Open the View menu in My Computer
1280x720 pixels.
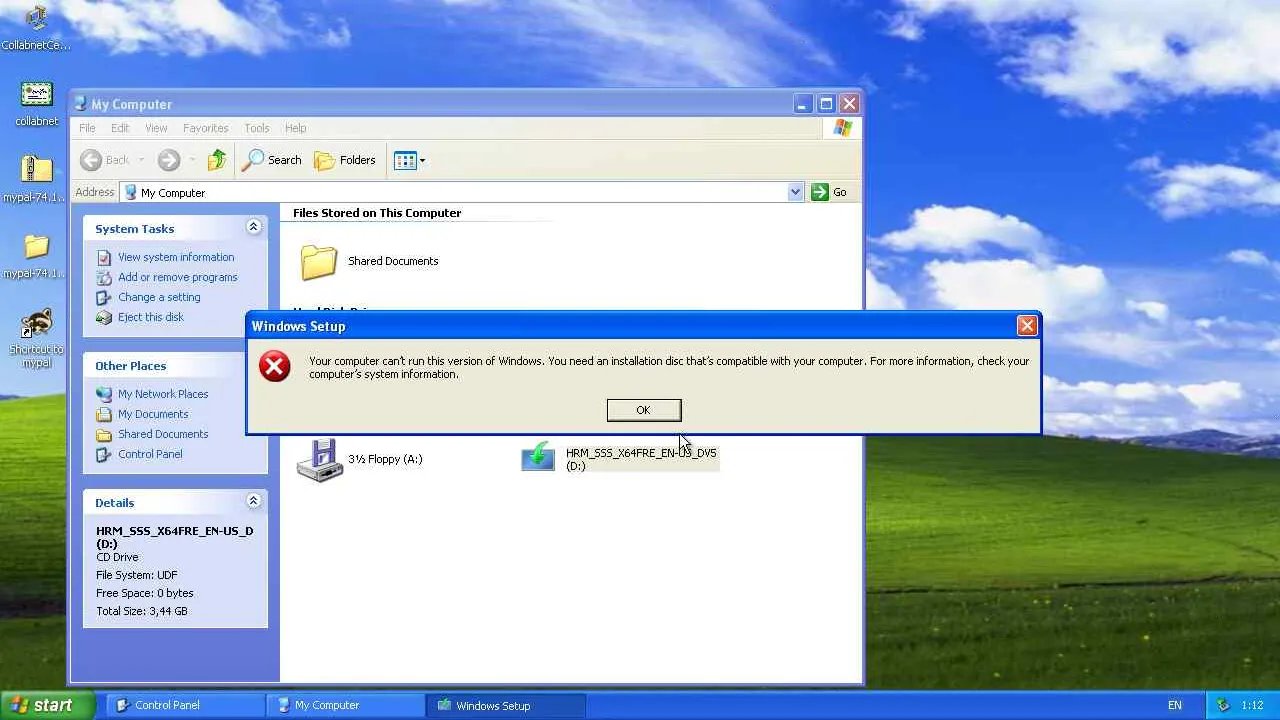(156, 128)
